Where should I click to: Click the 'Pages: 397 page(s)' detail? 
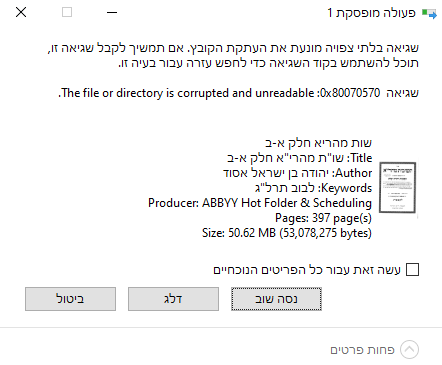tap(323, 218)
